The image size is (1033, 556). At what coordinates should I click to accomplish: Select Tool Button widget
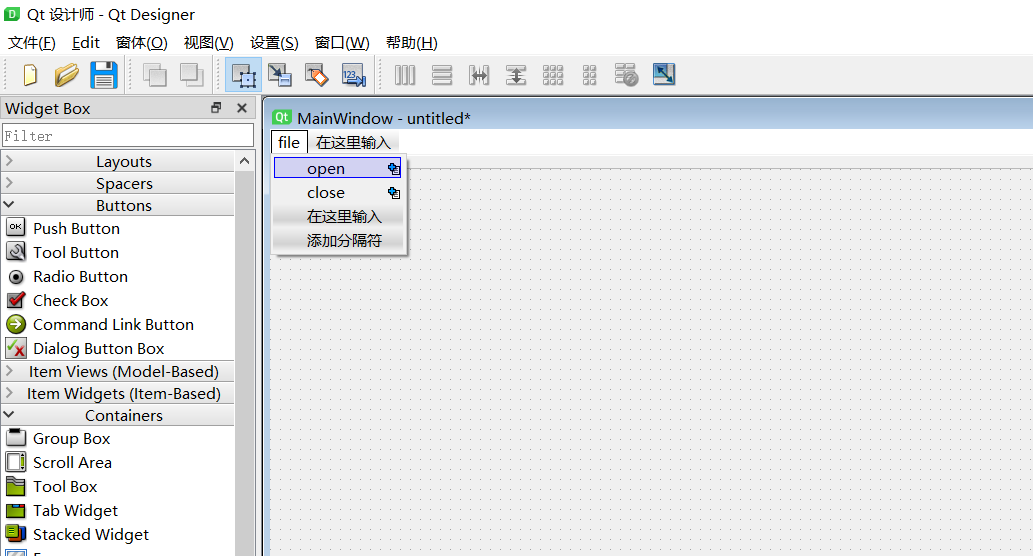[76, 252]
